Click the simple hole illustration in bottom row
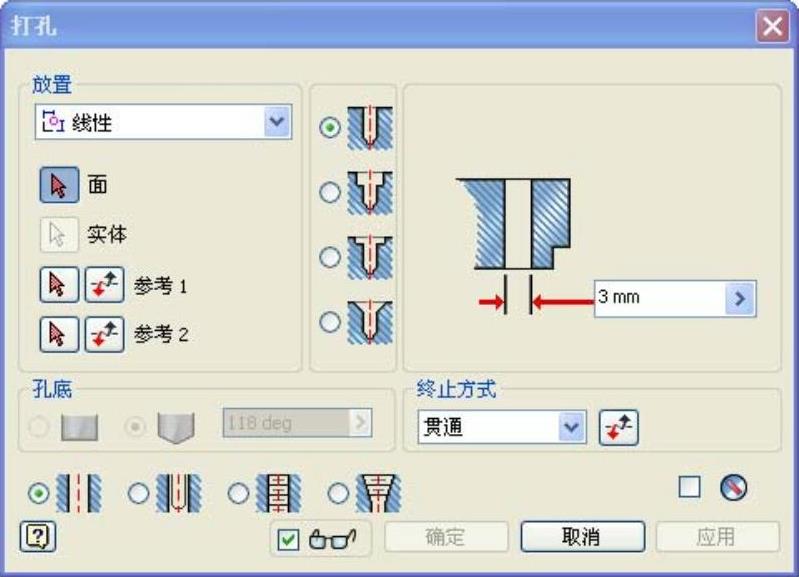This screenshot has width=799, height=577. pos(78,493)
